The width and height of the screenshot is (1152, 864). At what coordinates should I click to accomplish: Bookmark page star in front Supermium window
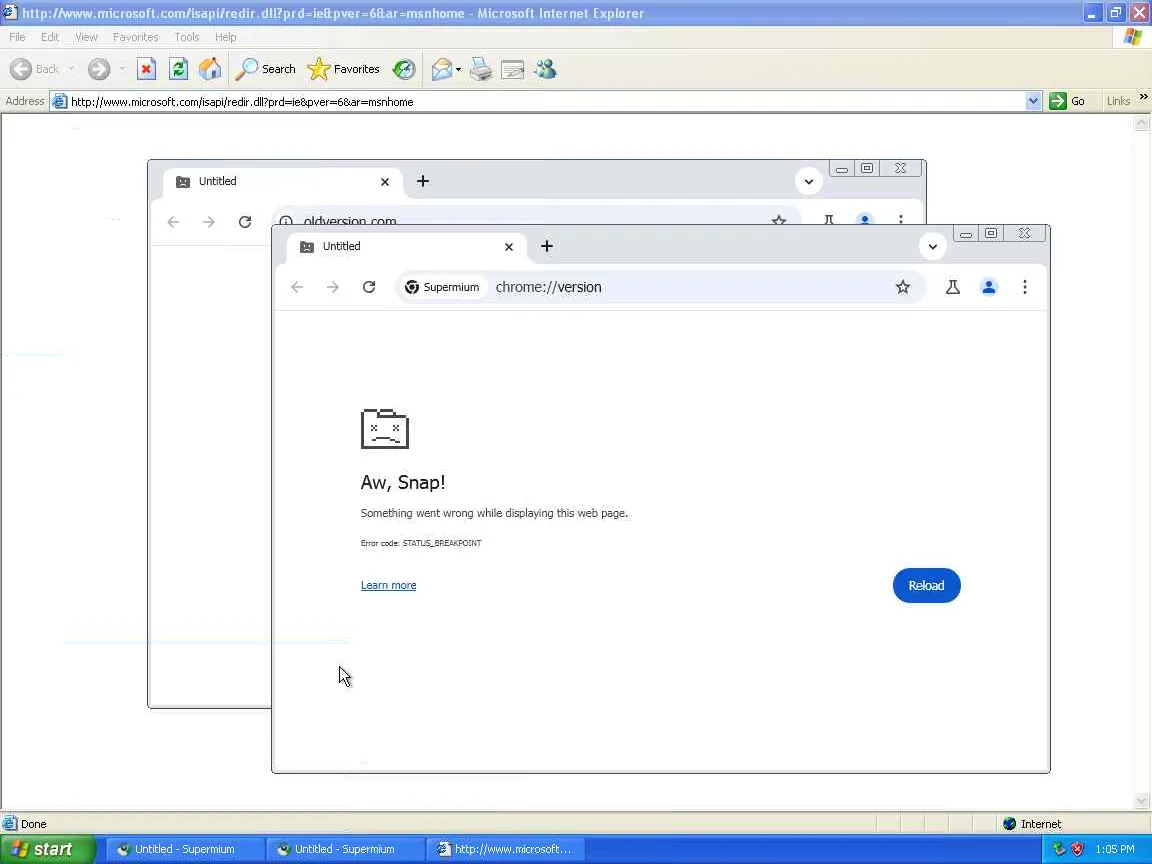pyautogui.click(x=902, y=287)
